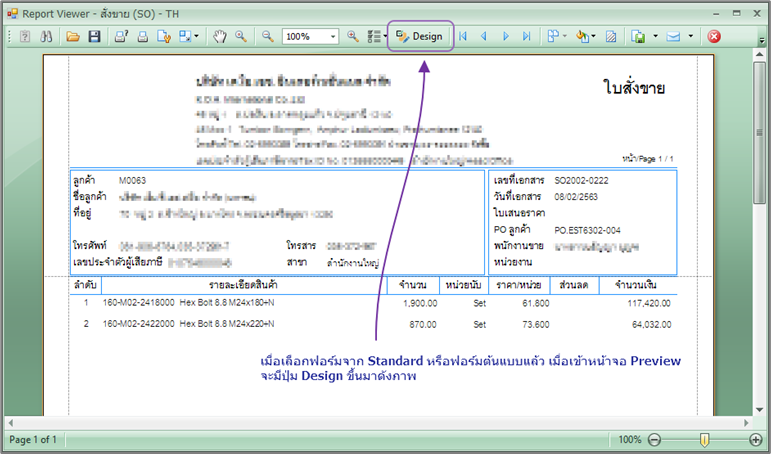Image resolution: width=771 pixels, height=454 pixels.
Task: Click the red Close Preview button
Action: click(x=715, y=37)
